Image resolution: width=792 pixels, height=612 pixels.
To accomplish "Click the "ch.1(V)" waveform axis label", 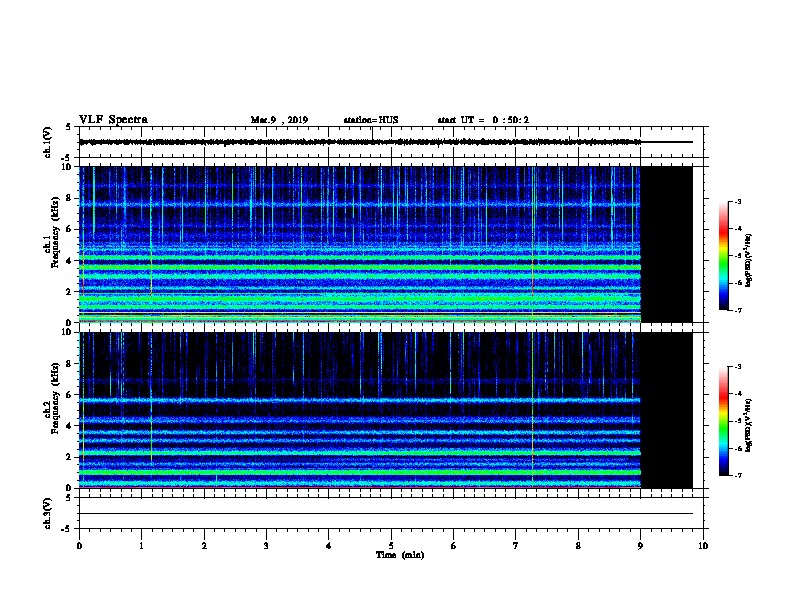I will [48, 142].
